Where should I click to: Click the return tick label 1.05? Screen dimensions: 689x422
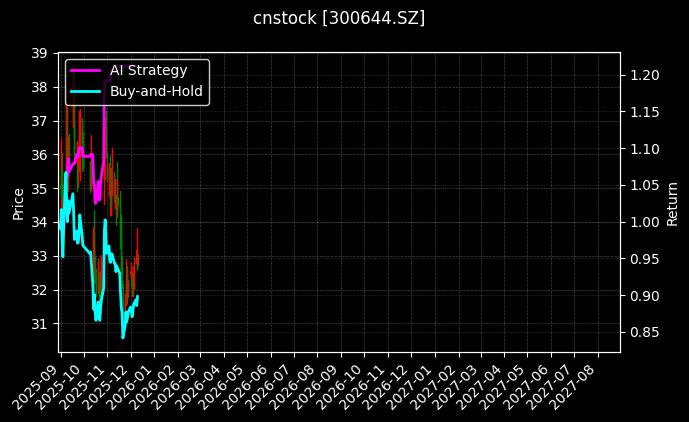645,186
